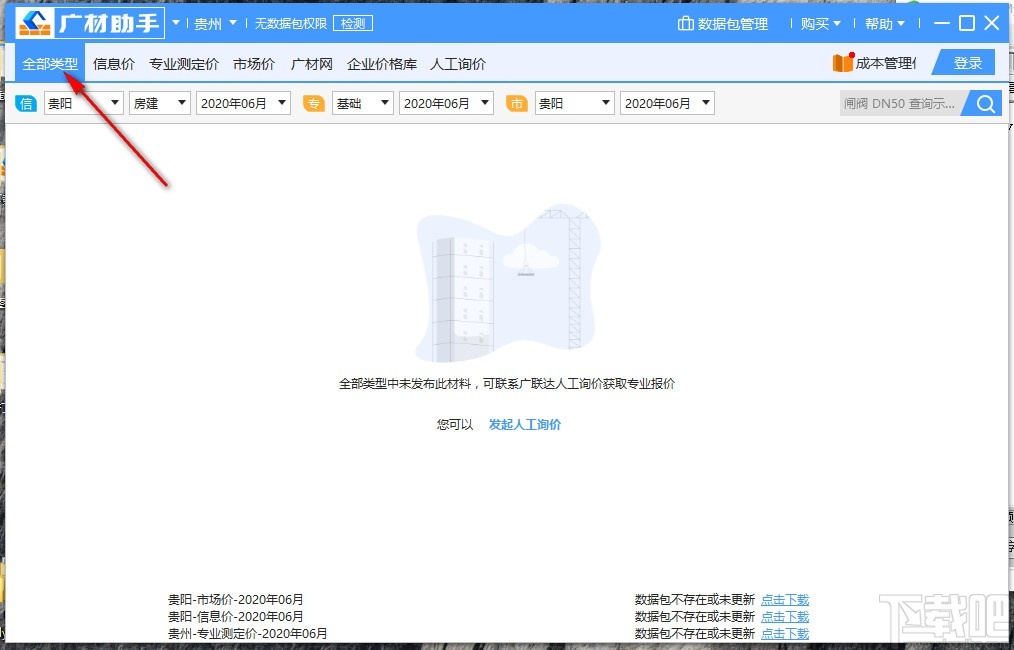Switch to the 人工询价 tab
1014x650 pixels.
coord(458,63)
